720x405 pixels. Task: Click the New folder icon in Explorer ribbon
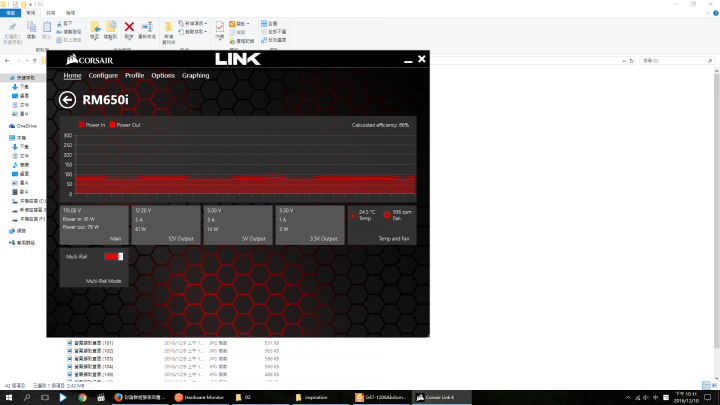click(x=169, y=28)
